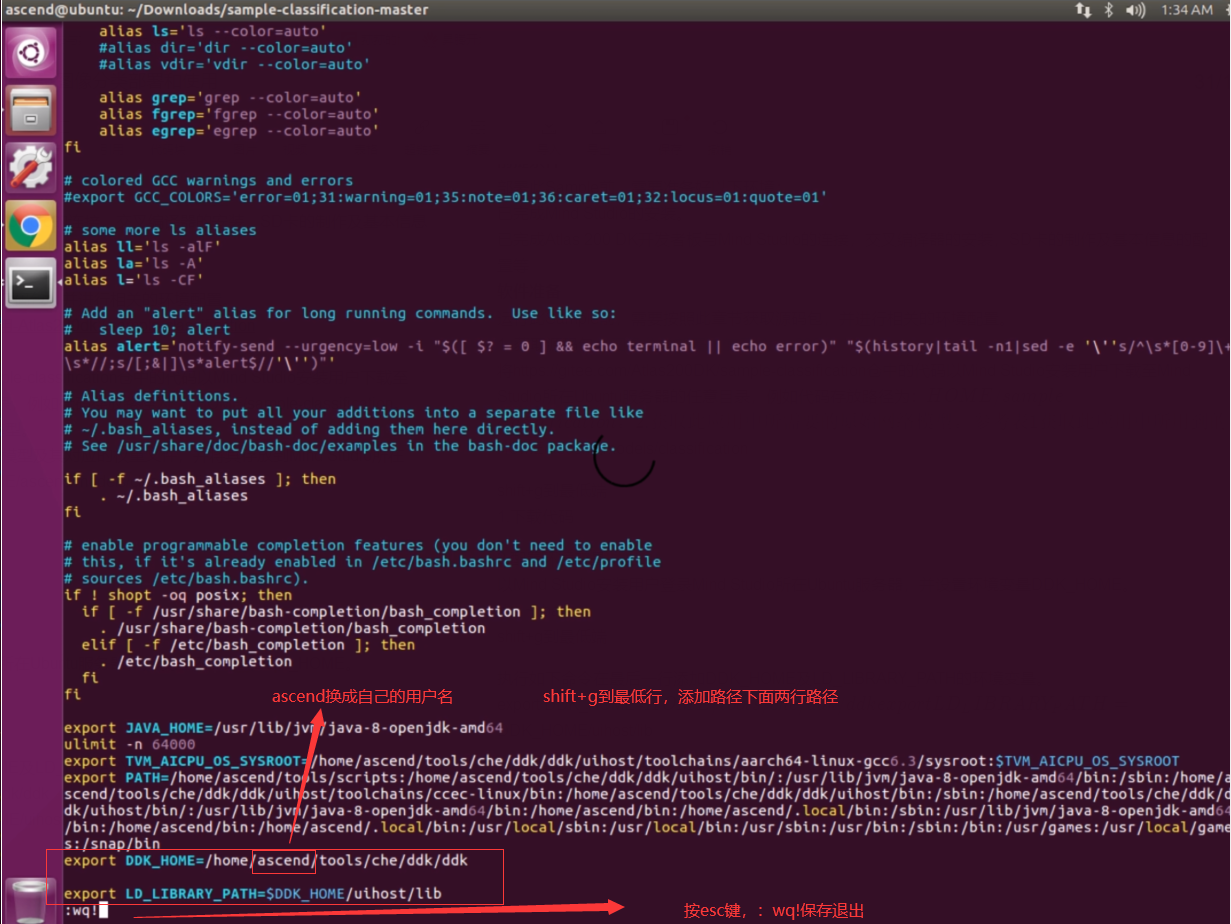The width and height of the screenshot is (1231, 924).
Task: Click the '# colored GCC warnings and errors' comment
Action: [x=208, y=181]
